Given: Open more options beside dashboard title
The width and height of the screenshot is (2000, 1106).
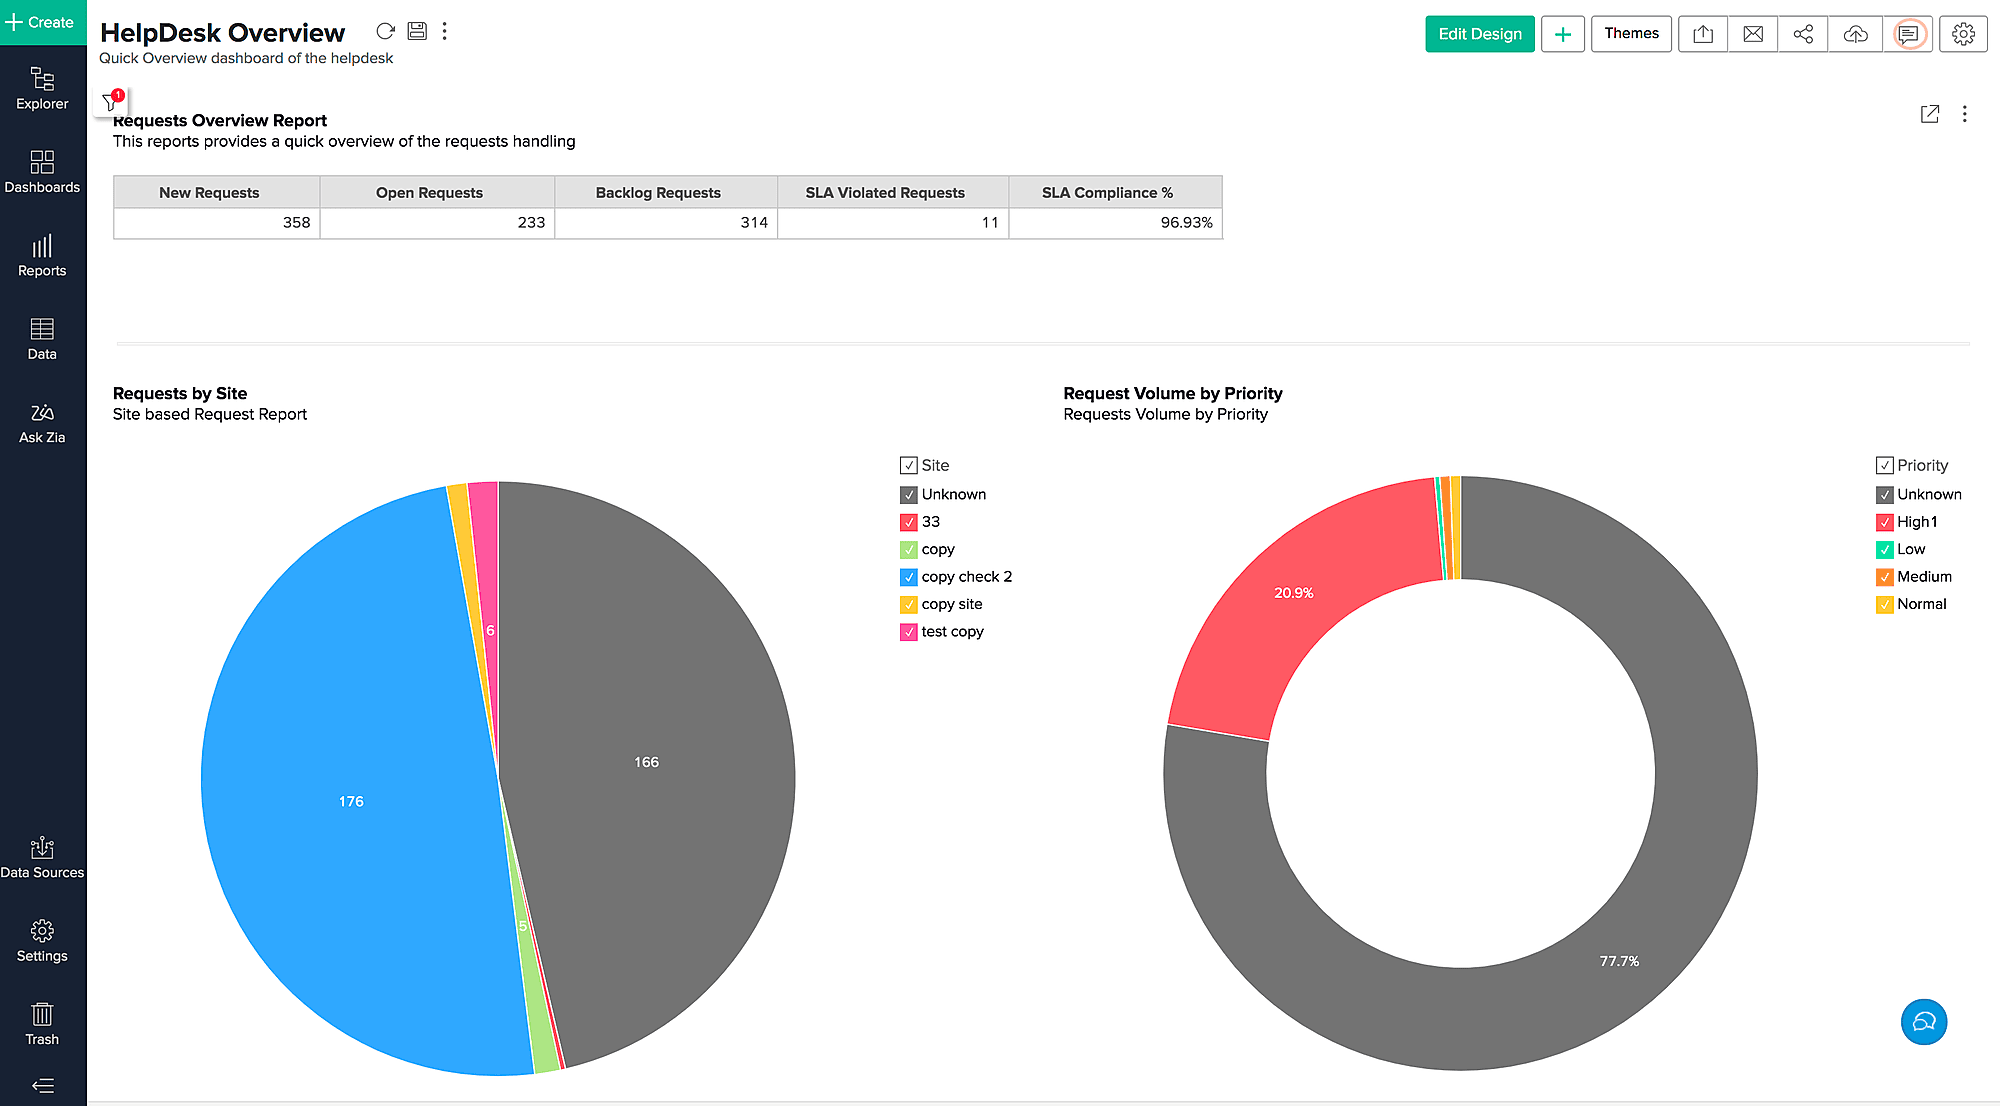Looking at the screenshot, I should (445, 31).
